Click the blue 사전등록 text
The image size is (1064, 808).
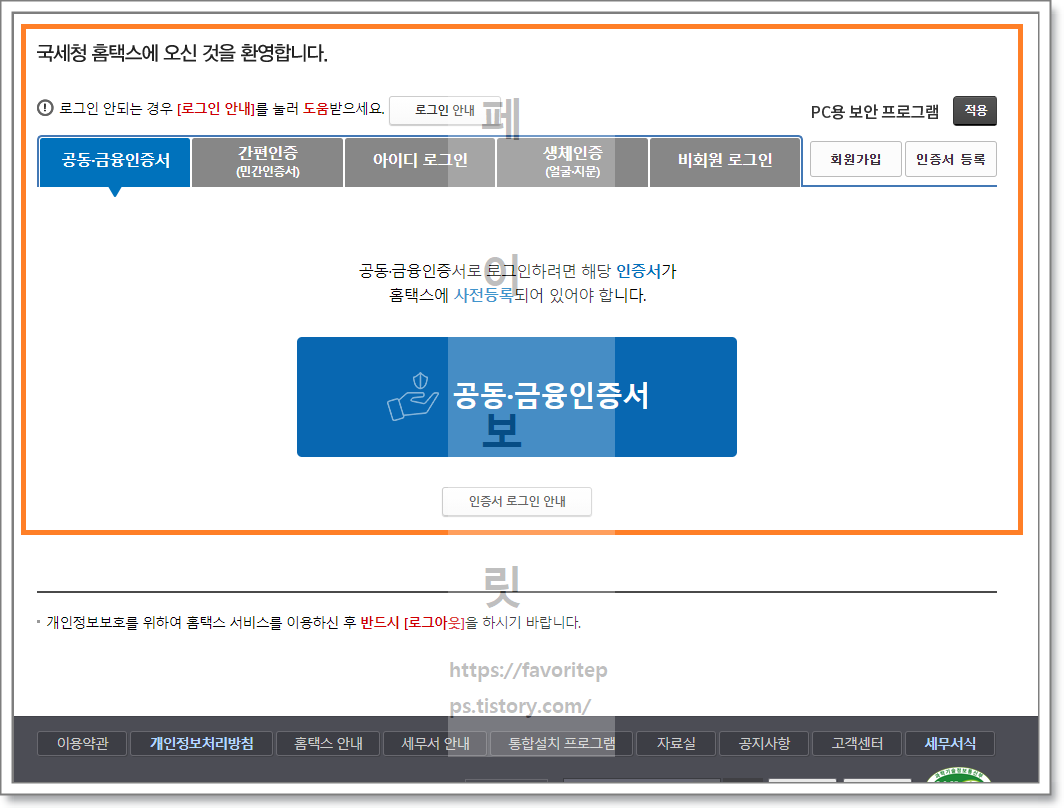484,295
